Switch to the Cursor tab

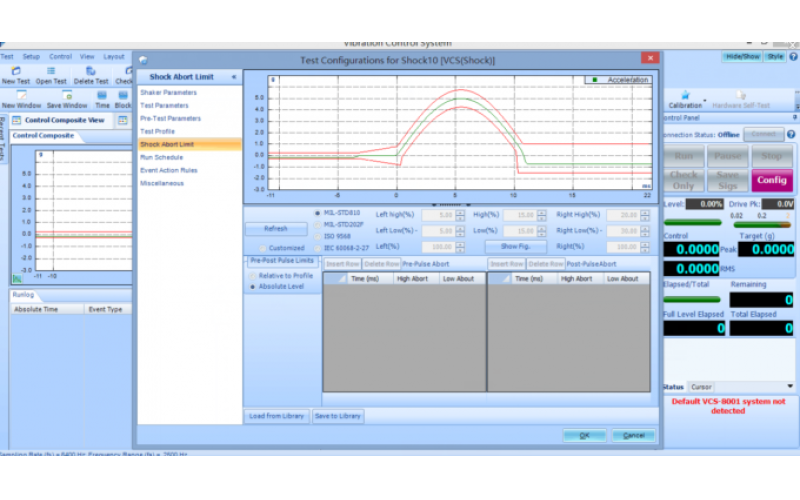701,387
